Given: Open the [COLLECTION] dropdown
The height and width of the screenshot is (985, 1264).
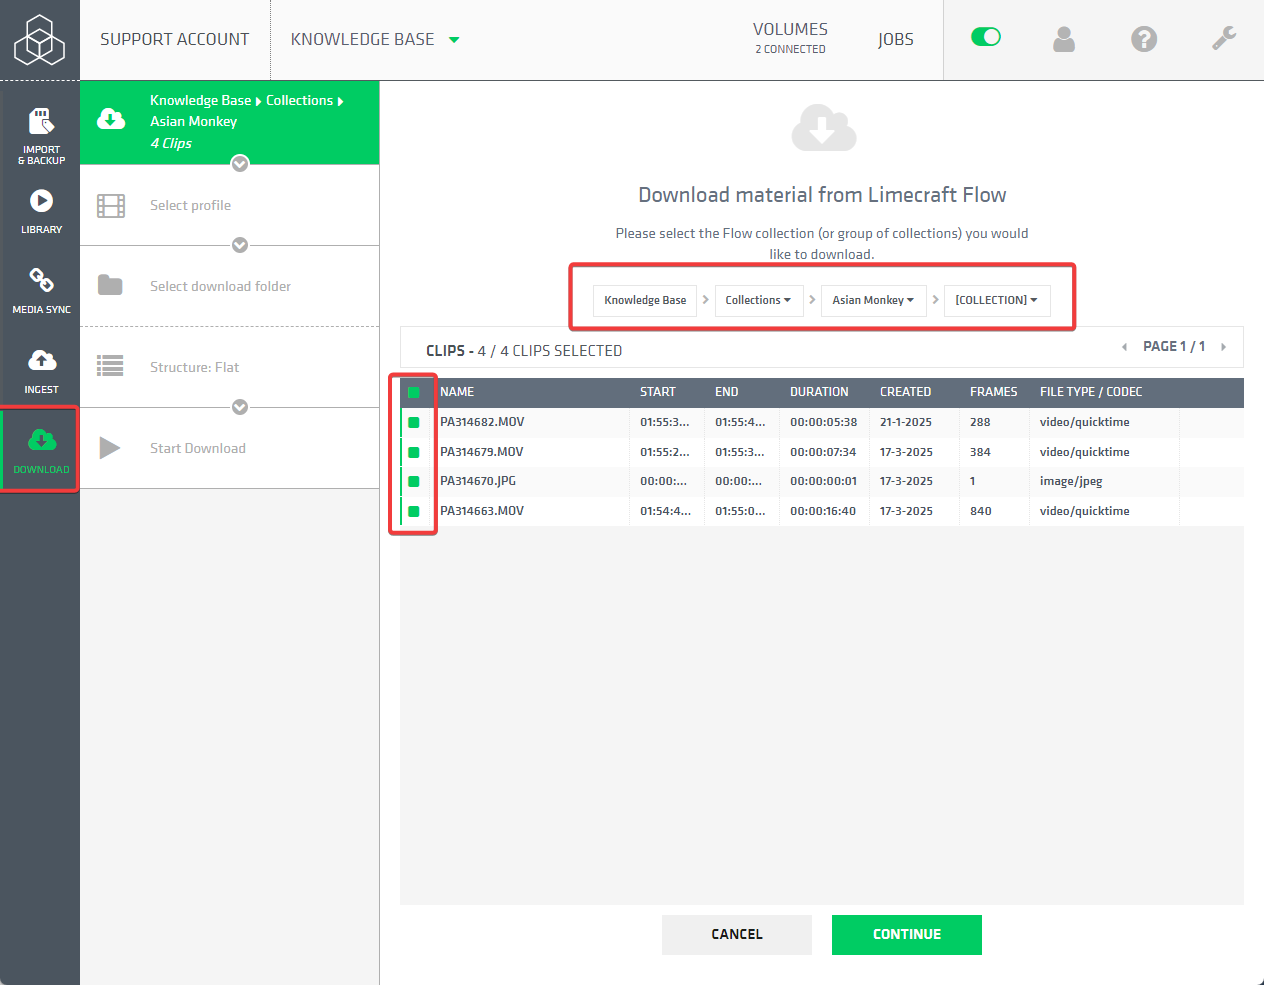Looking at the screenshot, I should tap(997, 300).
